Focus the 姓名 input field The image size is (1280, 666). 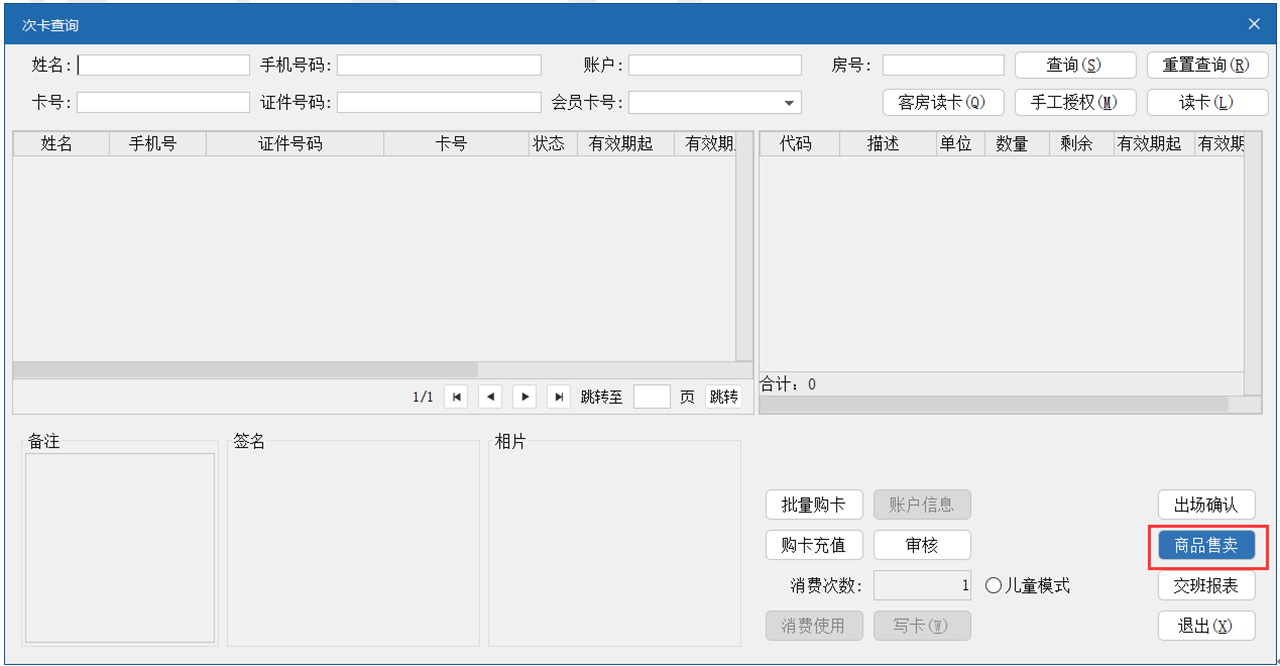pos(163,65)
